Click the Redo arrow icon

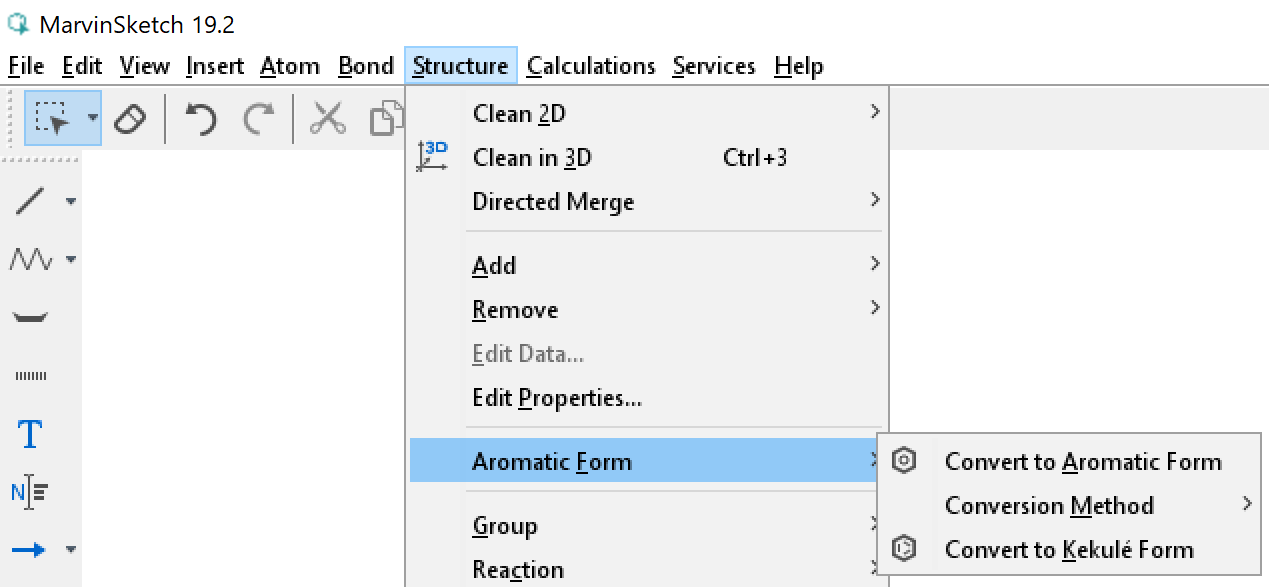[x=259, y=119]
